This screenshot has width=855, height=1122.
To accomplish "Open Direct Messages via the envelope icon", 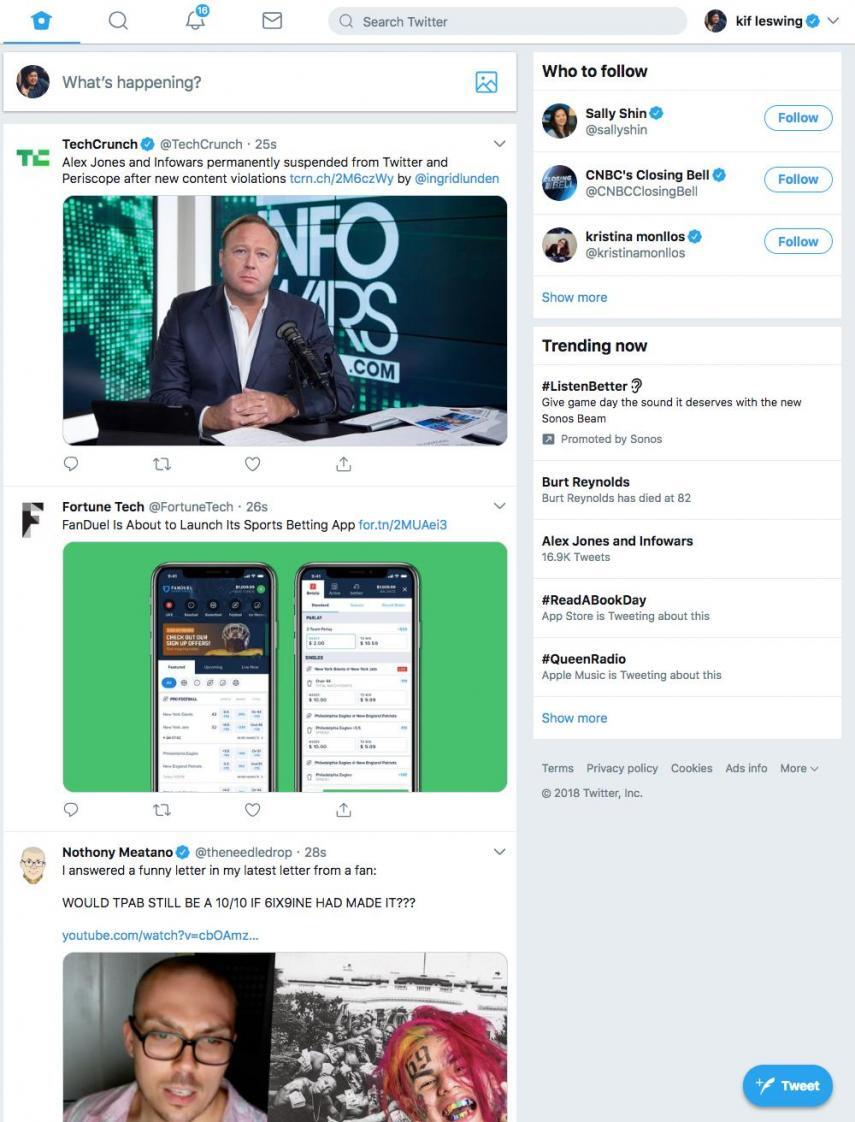I will [x=271, y=20].
